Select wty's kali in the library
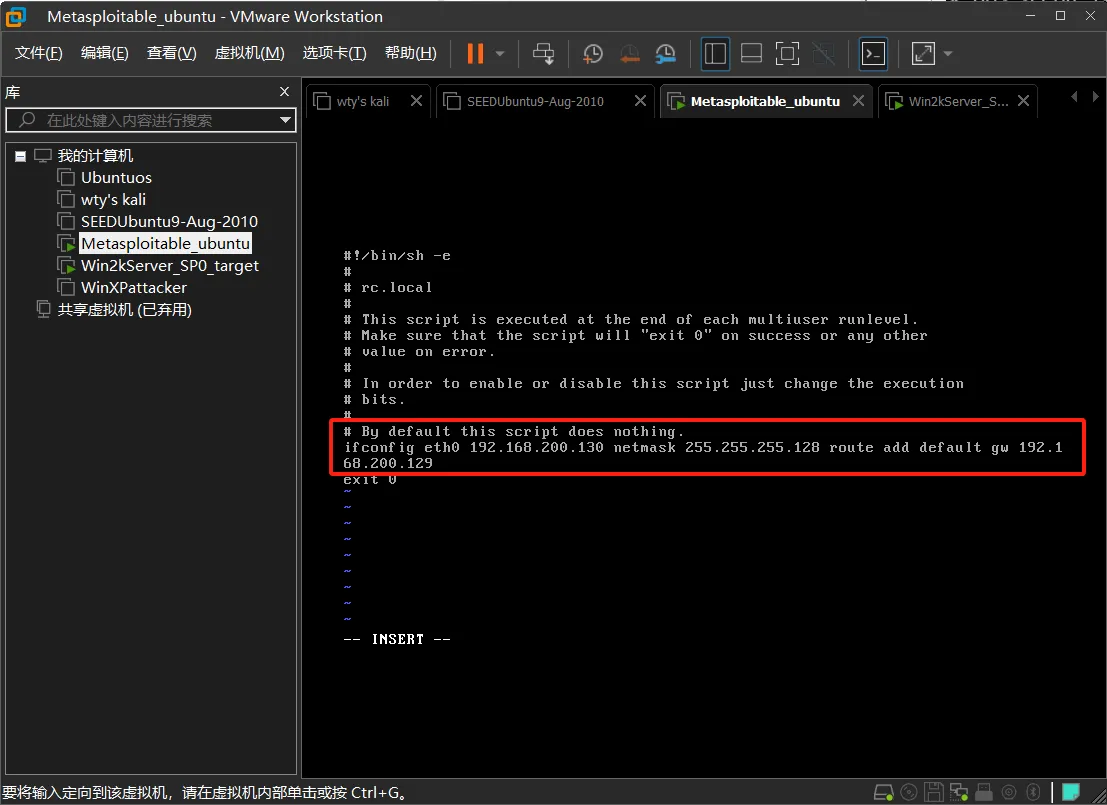This screenshot has height=805, width=1107. pyautogui.click(x=113, y=200)
